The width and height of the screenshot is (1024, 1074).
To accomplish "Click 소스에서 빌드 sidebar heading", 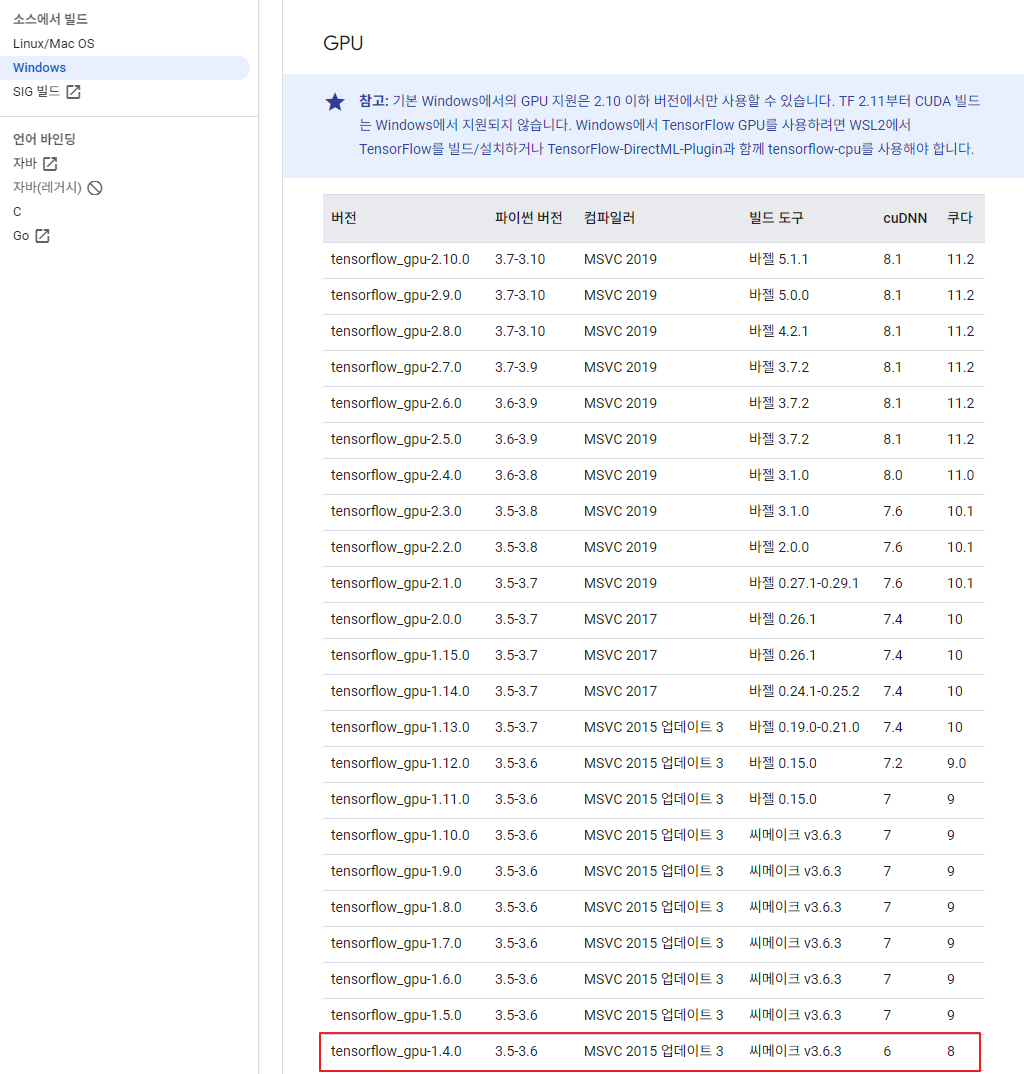I will tap(50, 19).
